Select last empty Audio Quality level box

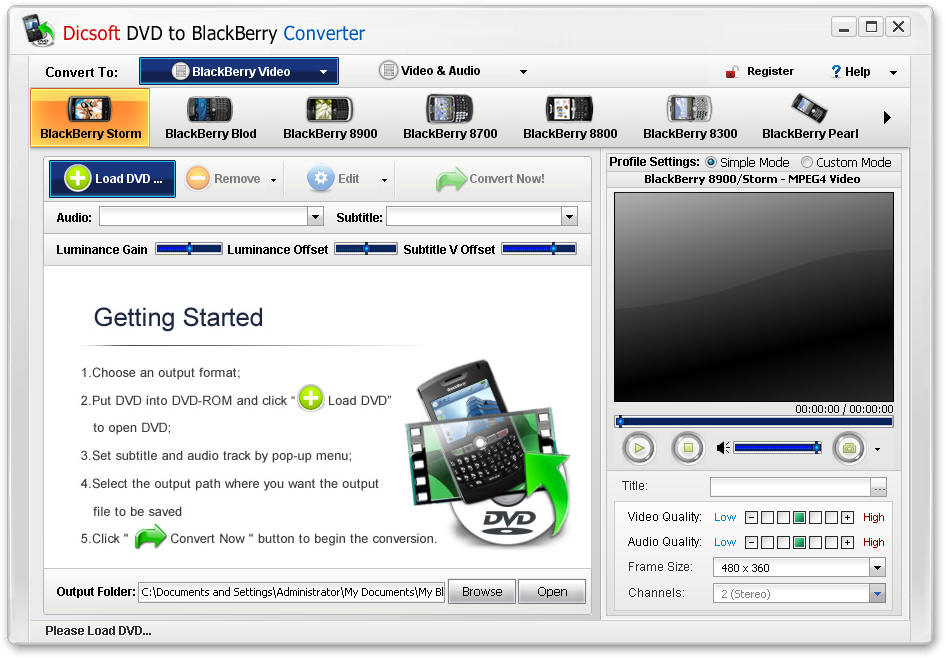point(831,542)
